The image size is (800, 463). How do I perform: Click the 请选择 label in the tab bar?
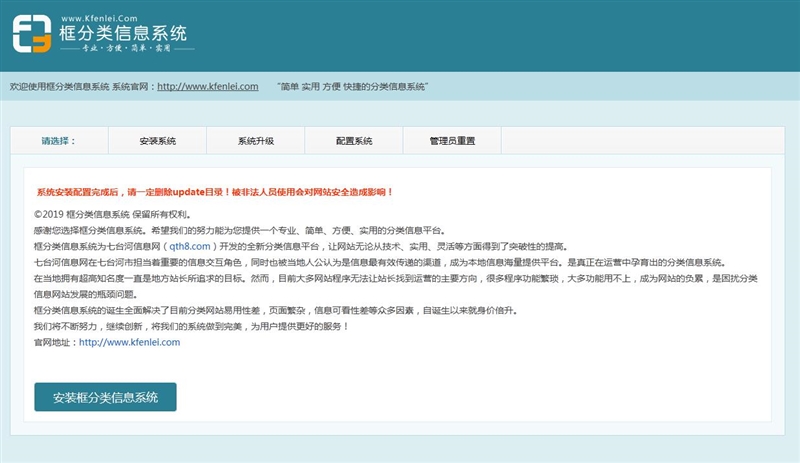(x=58, y=141)
